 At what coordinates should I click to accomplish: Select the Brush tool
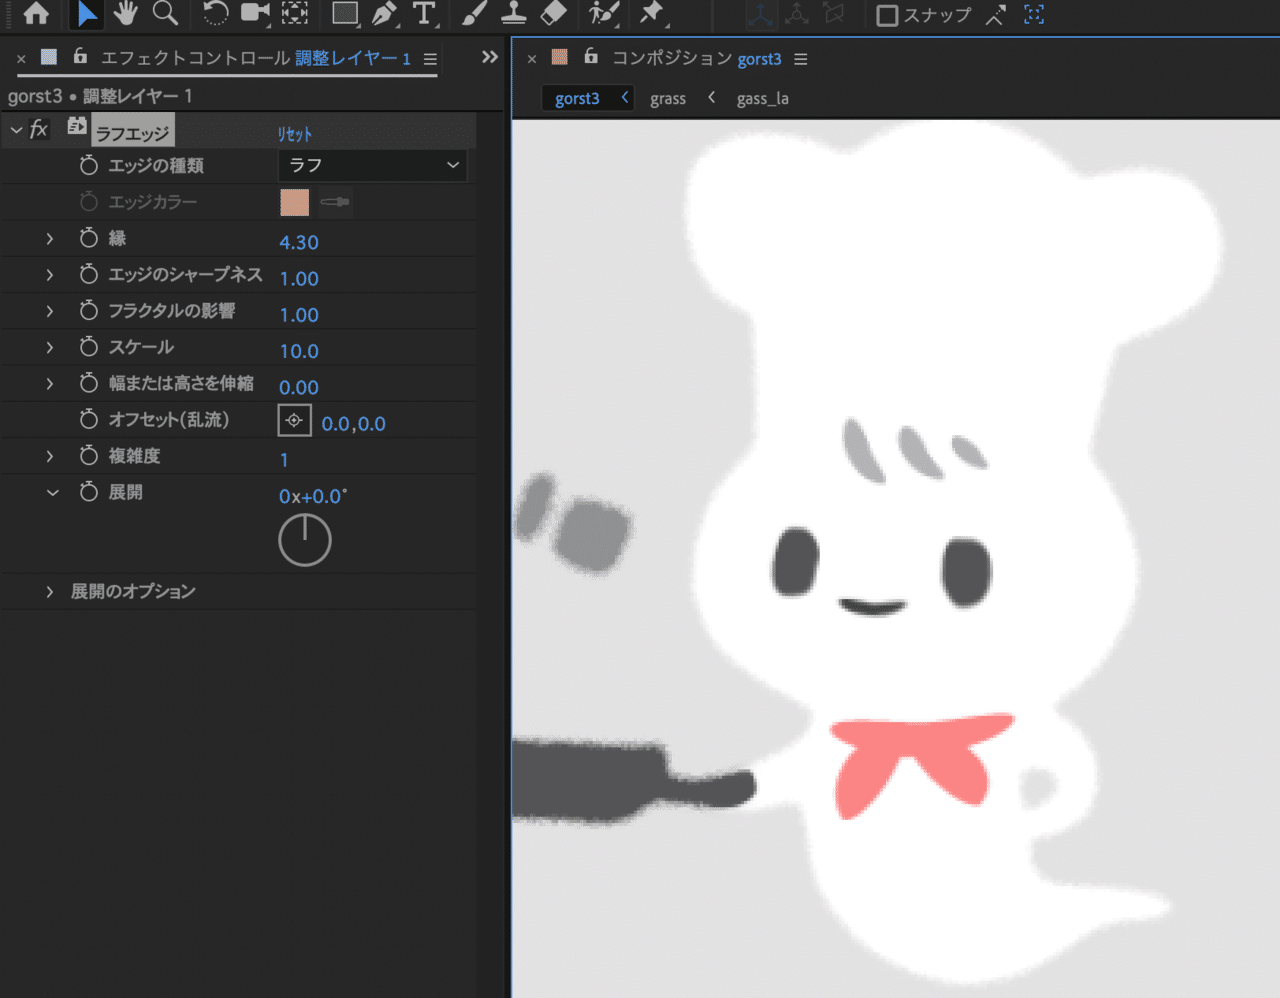475,13
